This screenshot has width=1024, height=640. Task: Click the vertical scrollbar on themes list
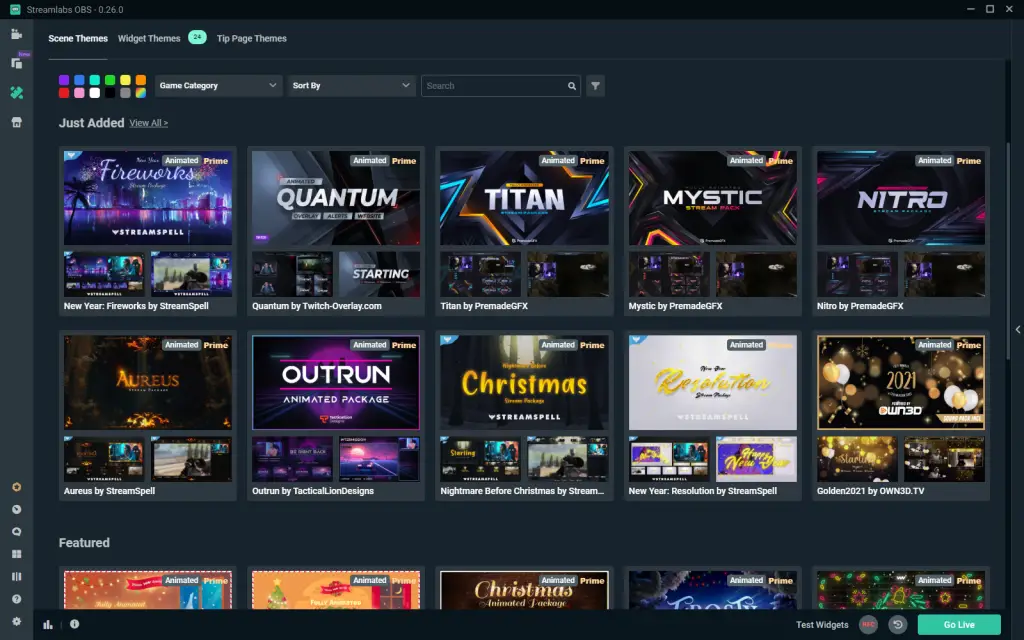click(x=1008, y=251)
